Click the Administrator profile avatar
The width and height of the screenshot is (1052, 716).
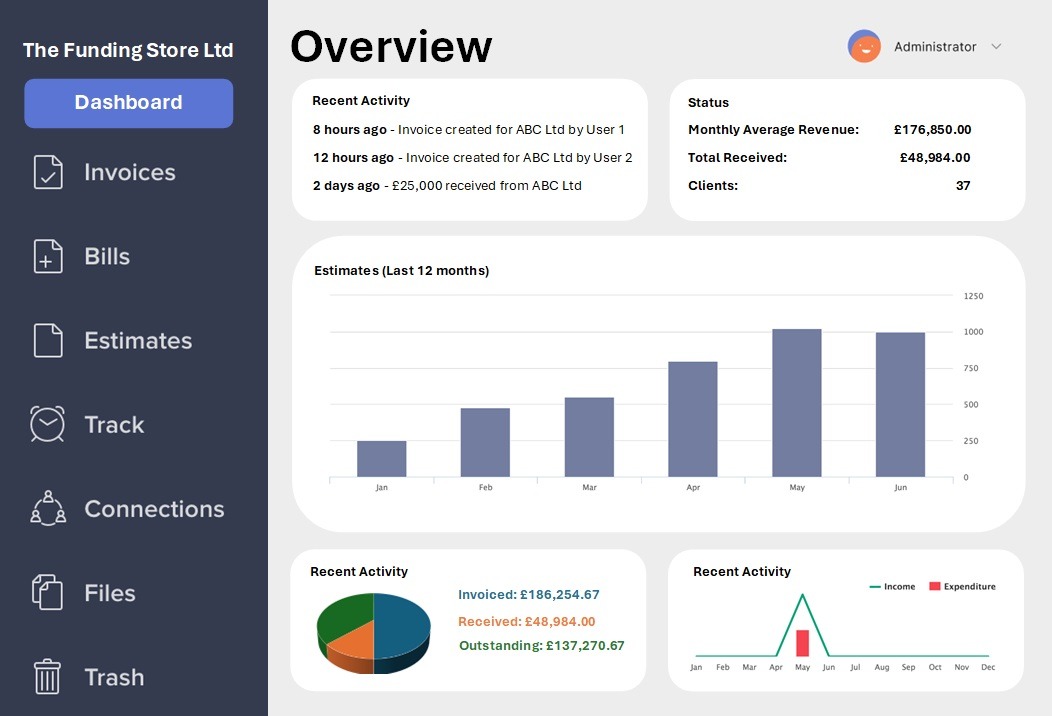863,46
